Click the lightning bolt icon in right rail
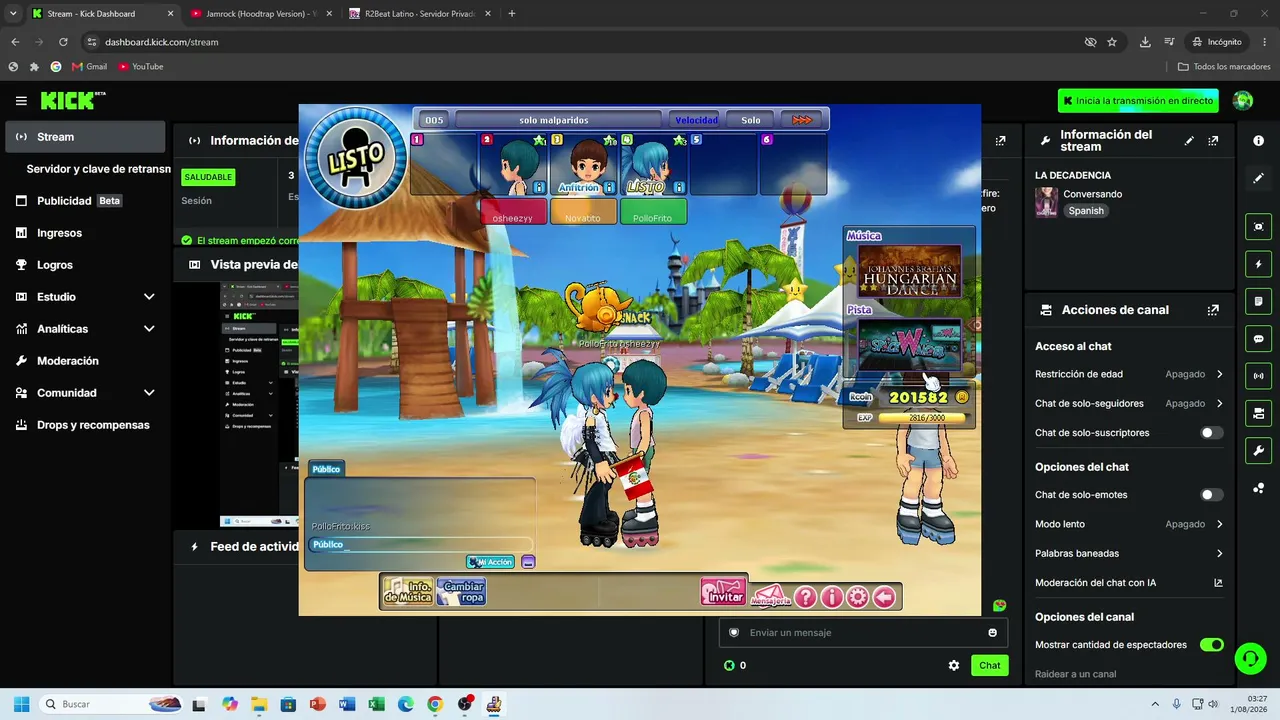The image size is (1280, 720). pyautogui.click(x=1258, y=264)
